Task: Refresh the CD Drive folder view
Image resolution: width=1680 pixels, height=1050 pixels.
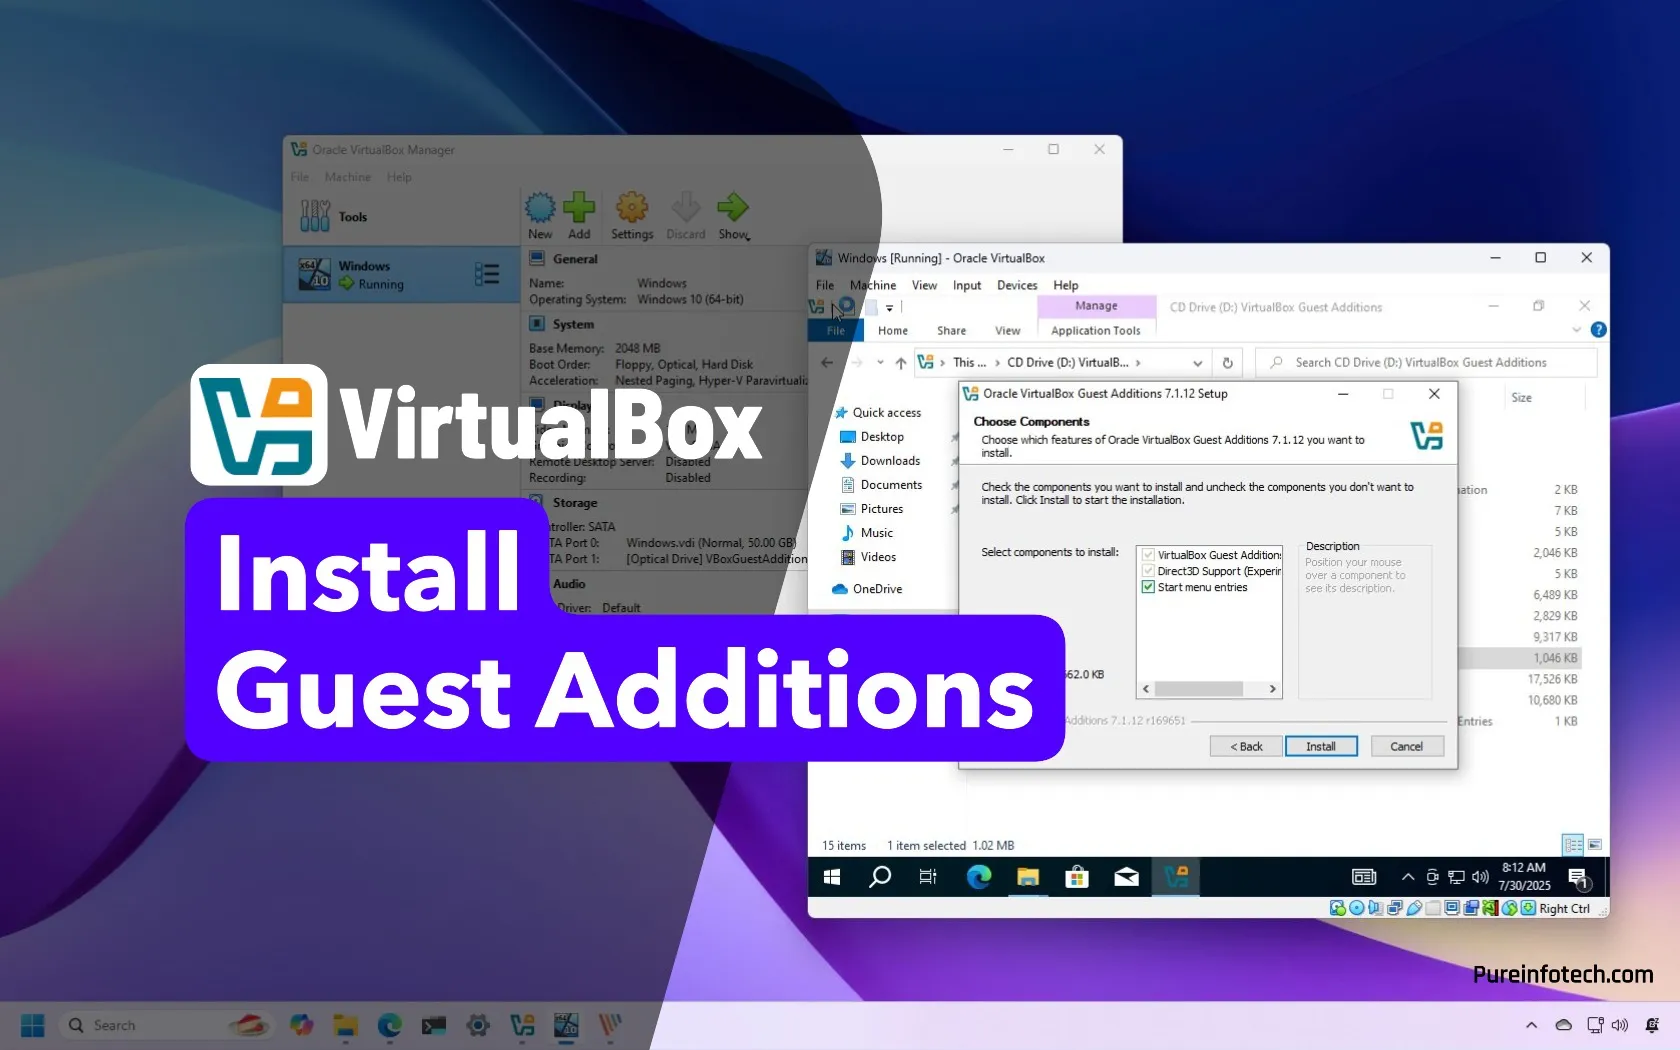Action: [x=1227, y=363]
